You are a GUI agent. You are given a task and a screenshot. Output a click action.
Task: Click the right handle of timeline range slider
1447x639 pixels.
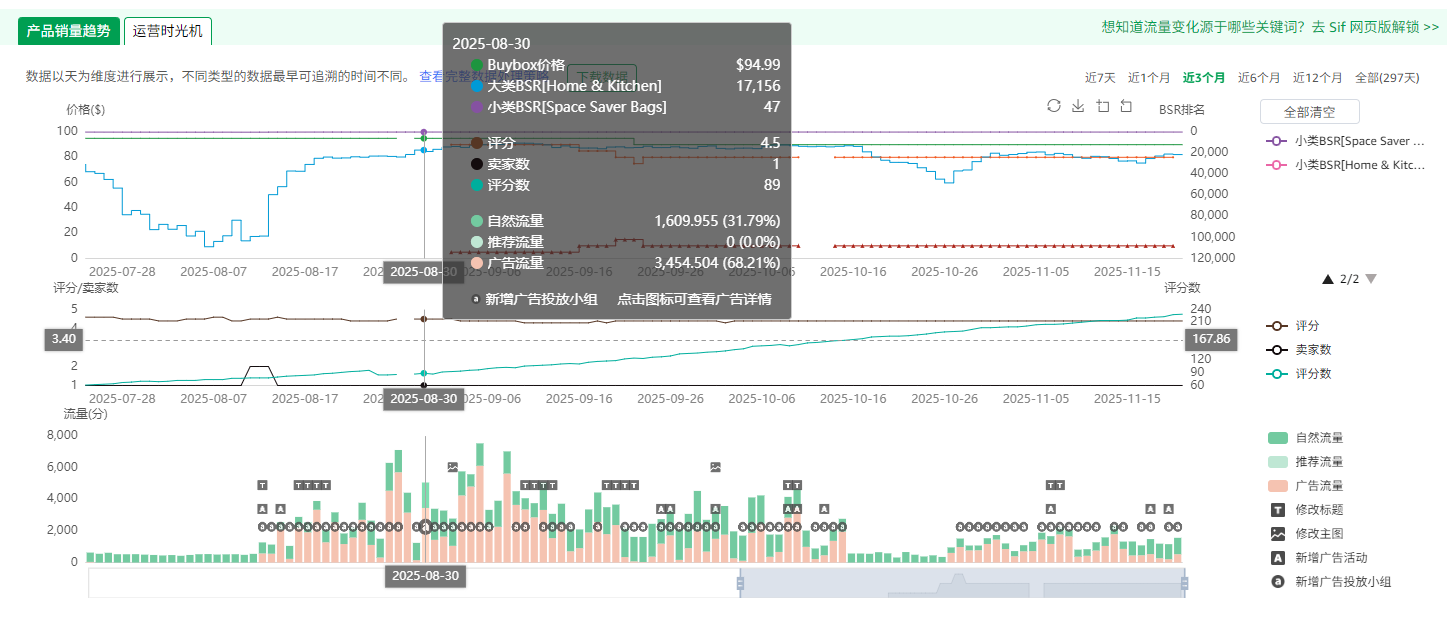[x=1185, y=583]
